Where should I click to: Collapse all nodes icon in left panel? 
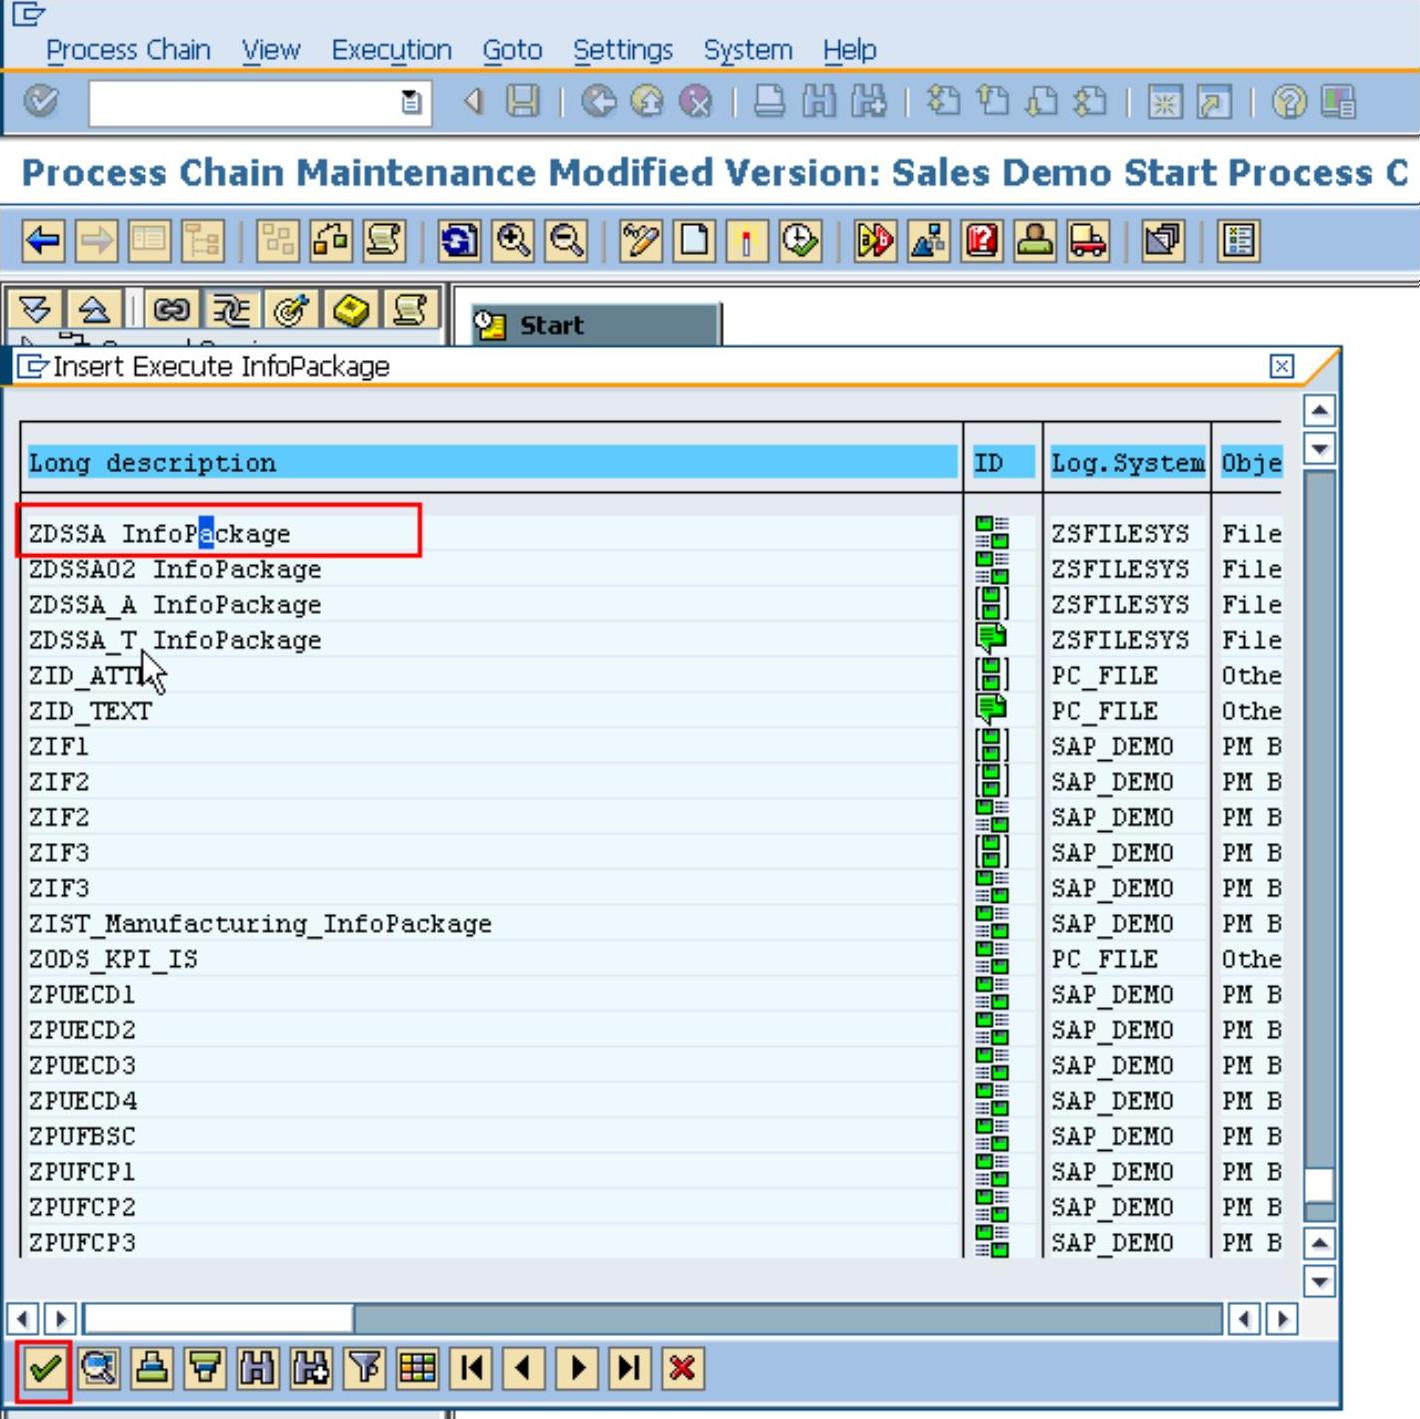[x=94, y=310]
